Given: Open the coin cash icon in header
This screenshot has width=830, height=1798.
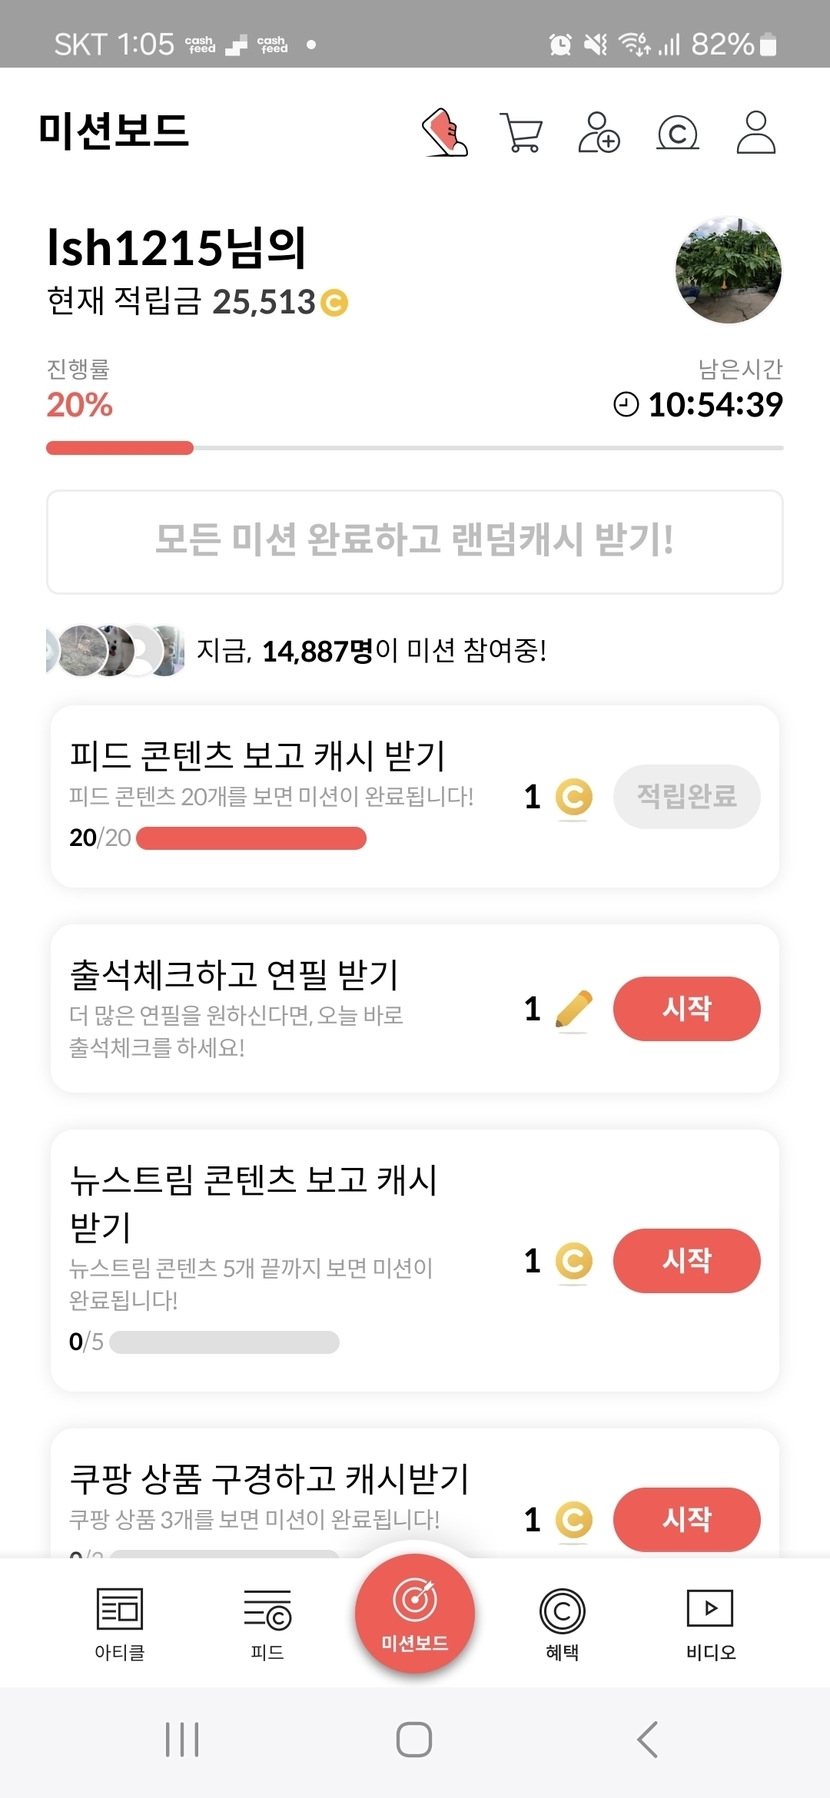Looking at the screenshot, I should tap(677, 133).
